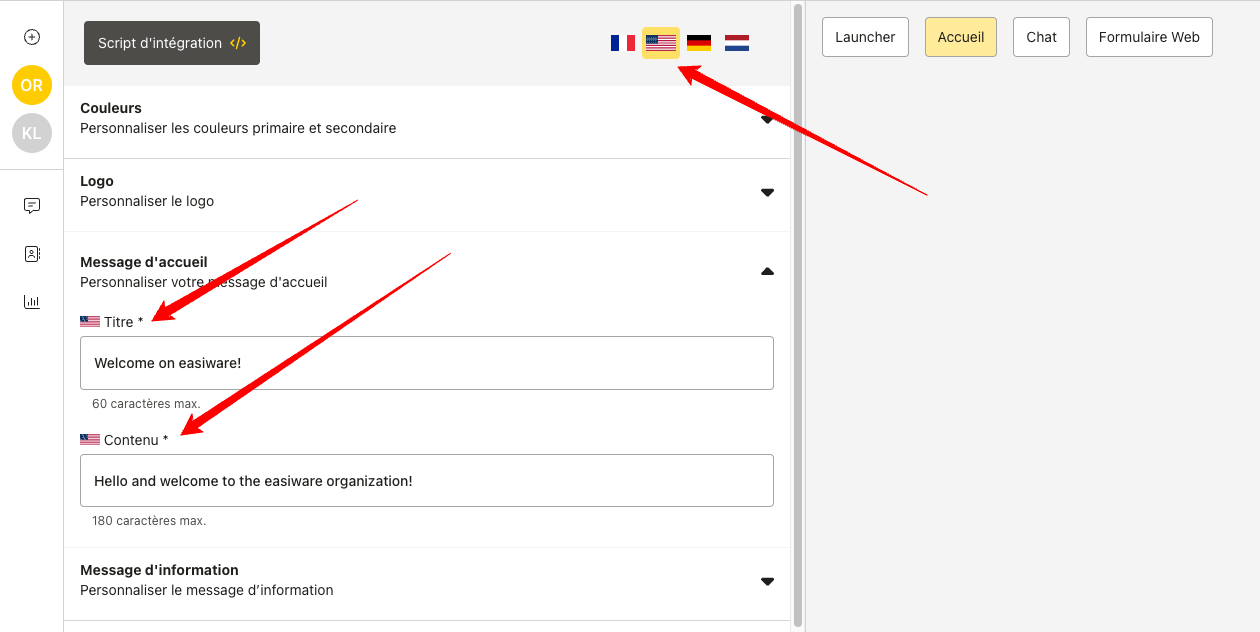Switch to the Launcher preview tab
This screenshot has height=632, width=1260.
click(865, 37)
